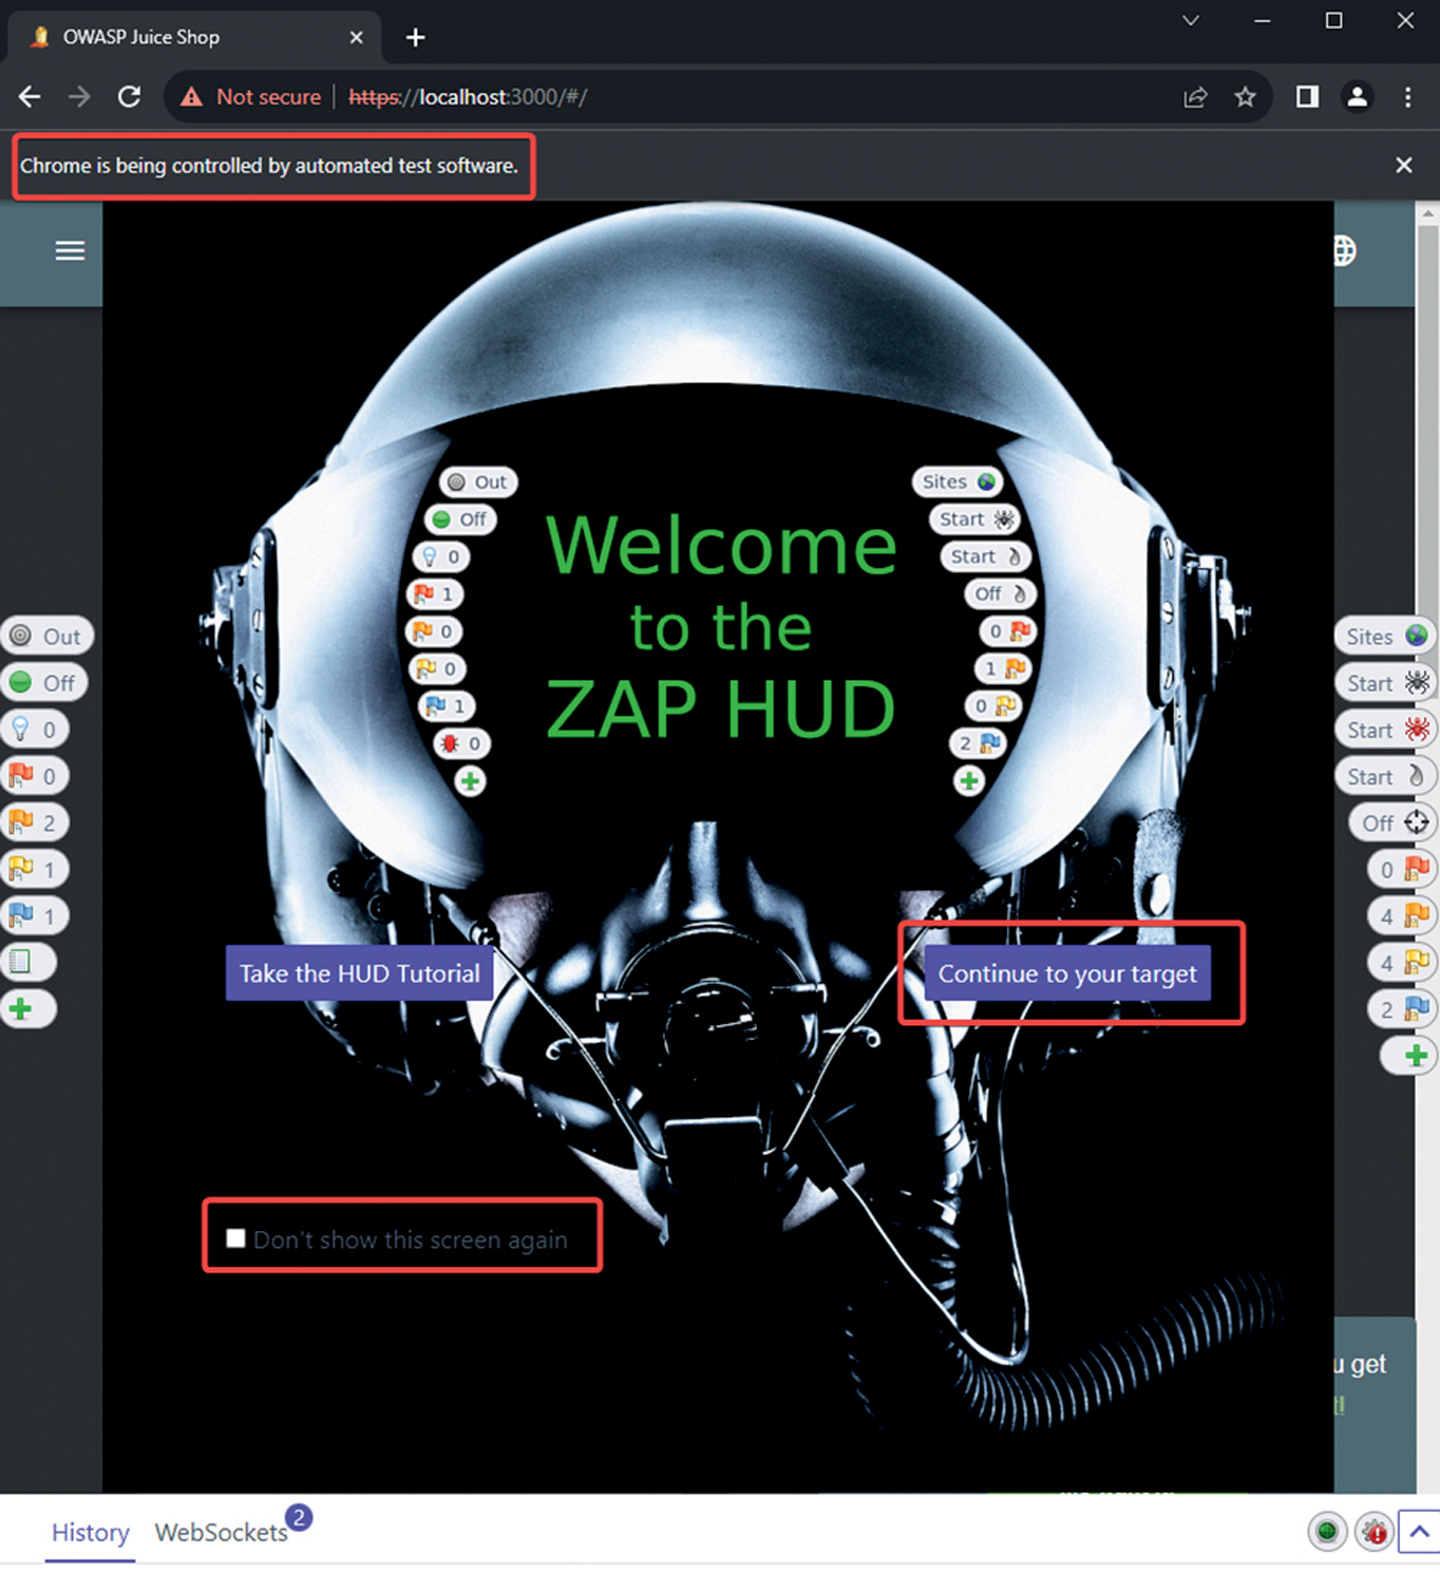The image size is (1440, 1572).
Task: Start the active scan flame tool
Action: click(1385, 776)
